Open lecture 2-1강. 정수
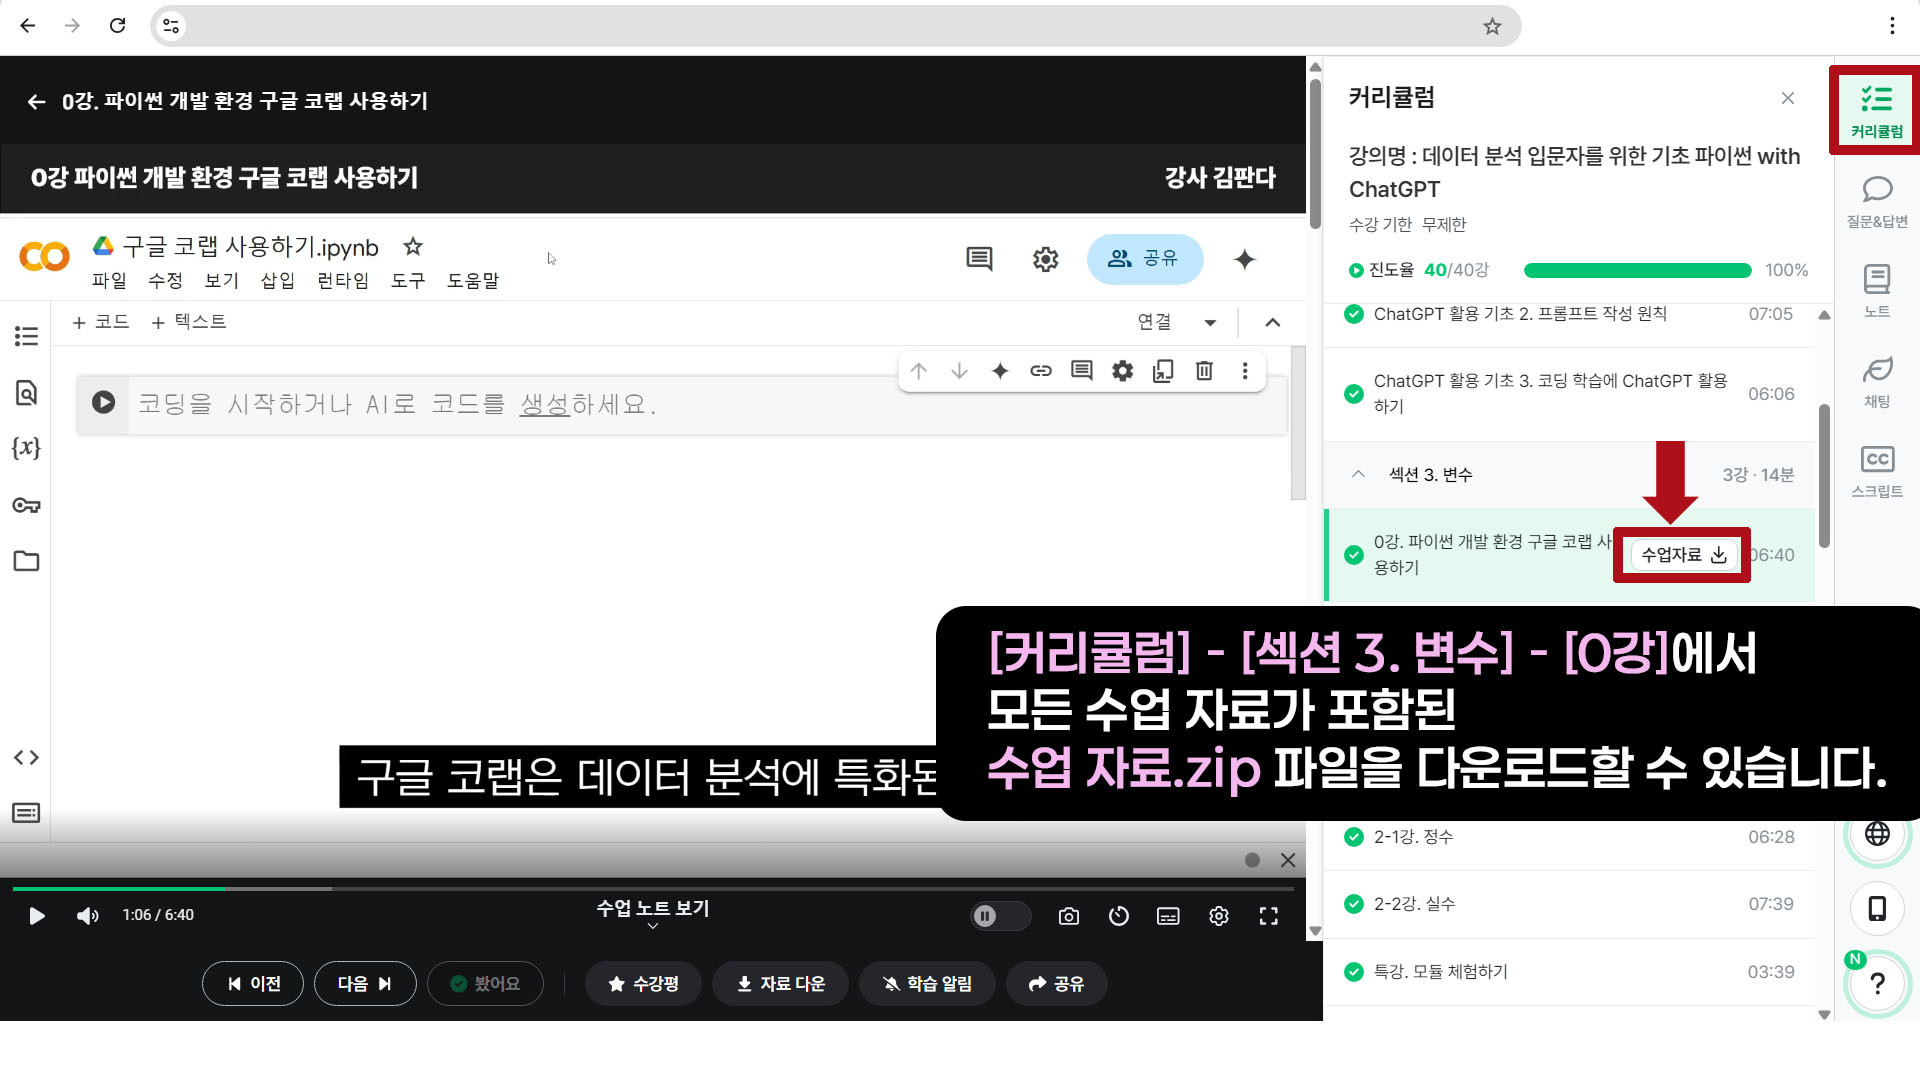The image size is (1920, 1080). click(x=1570, y=837)
